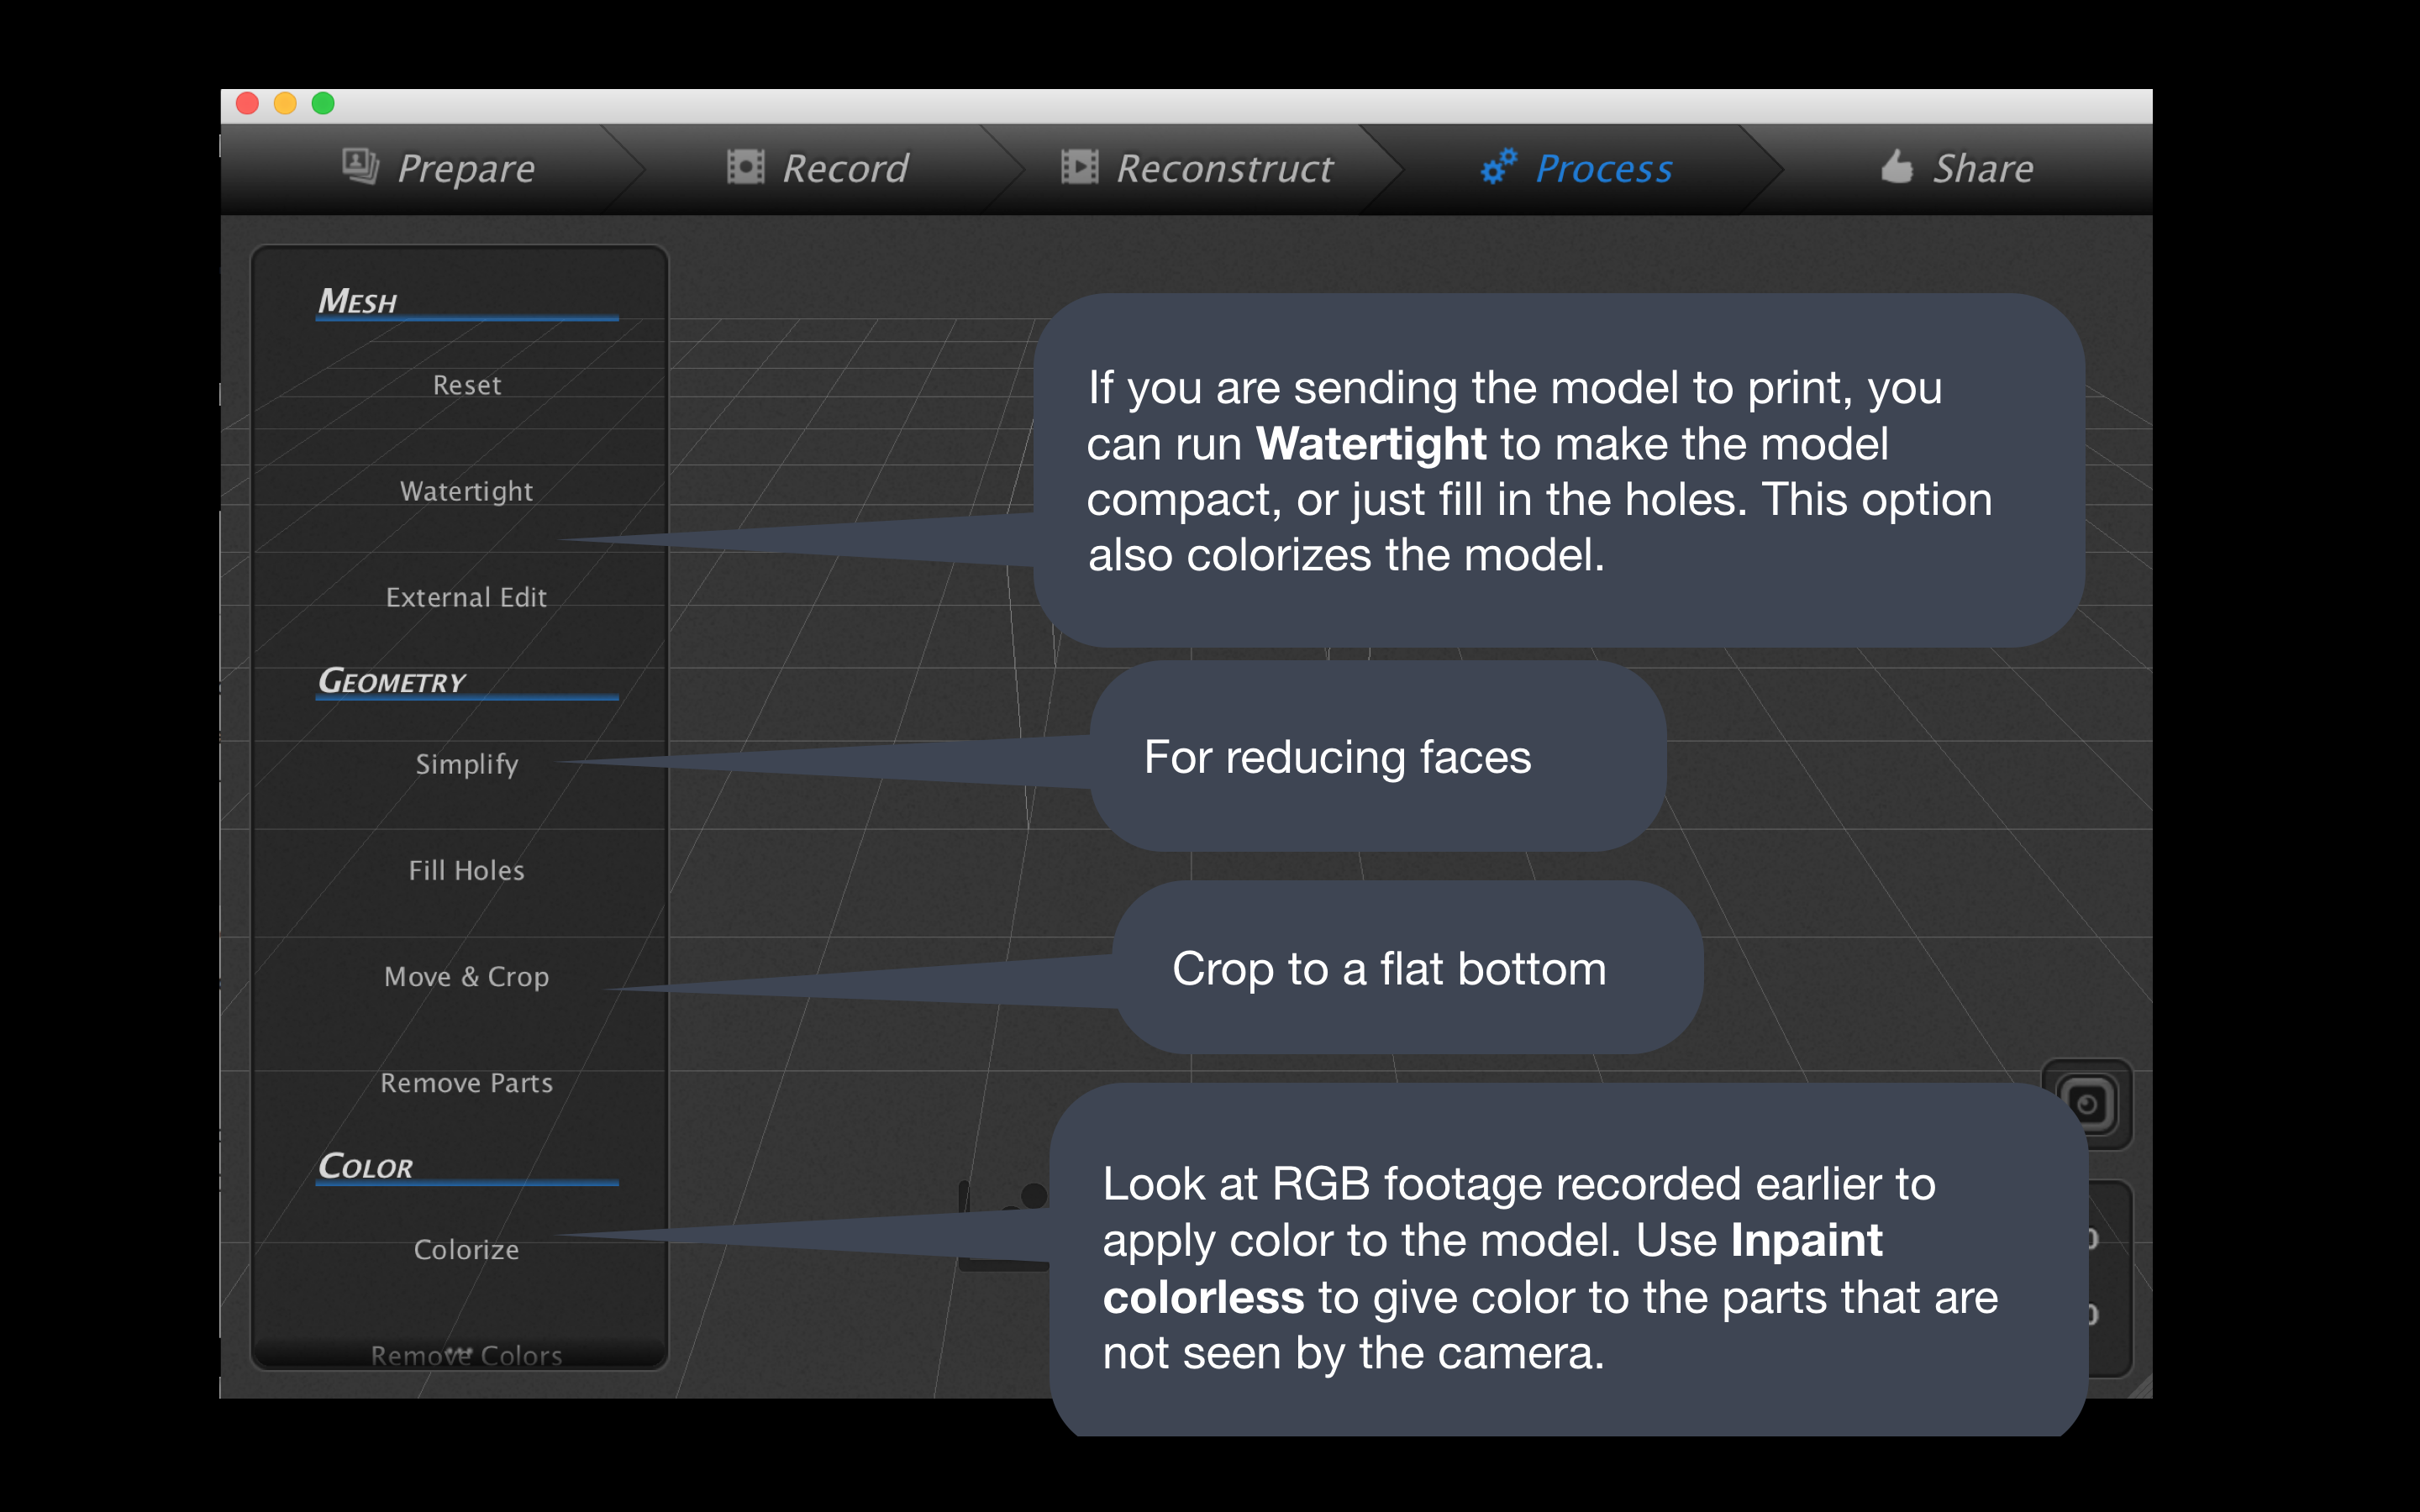The height and width of the screenshot is (1512, 2420).
Task: Click the Share thumbs-up icon
Action: tap(1896, 167)
